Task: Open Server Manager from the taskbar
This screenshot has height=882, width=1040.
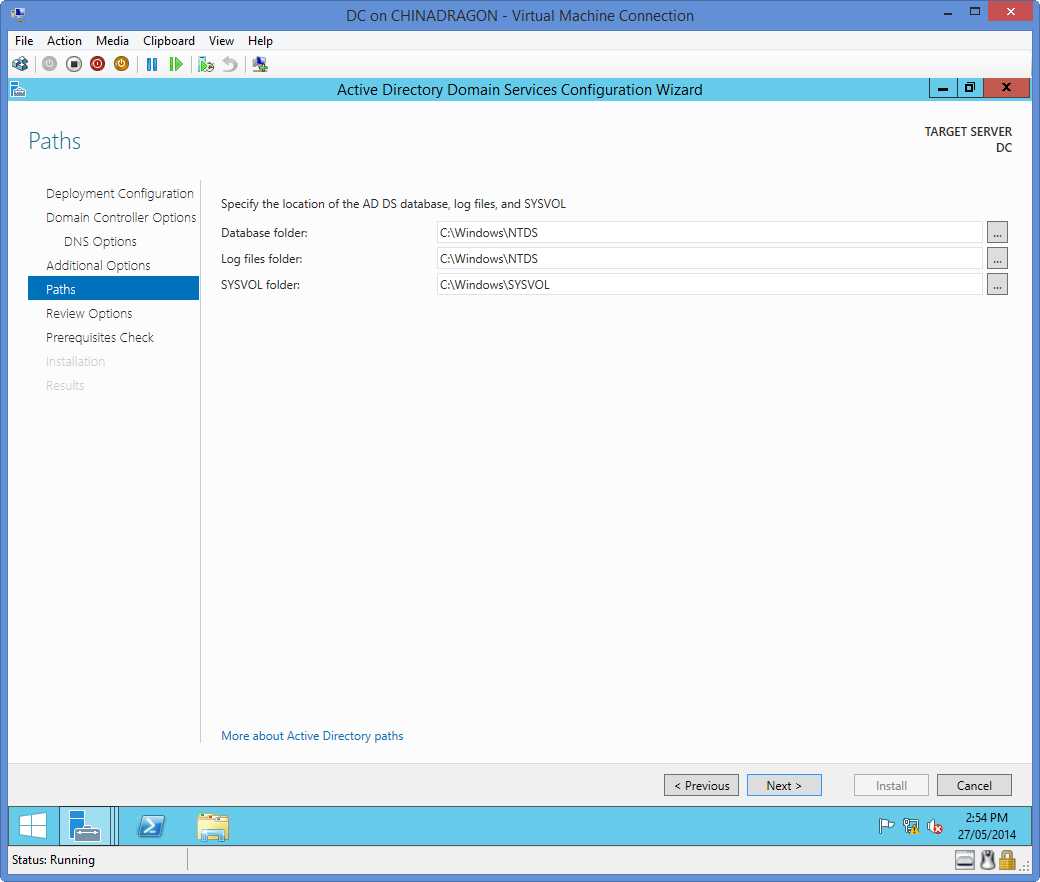Action: click(x=85, y=826)
